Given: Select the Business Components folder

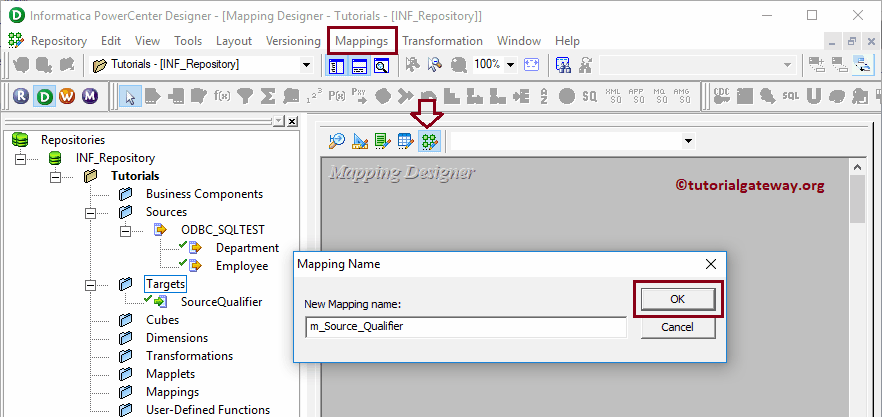Looking at the screenshot, I should 204,194.
